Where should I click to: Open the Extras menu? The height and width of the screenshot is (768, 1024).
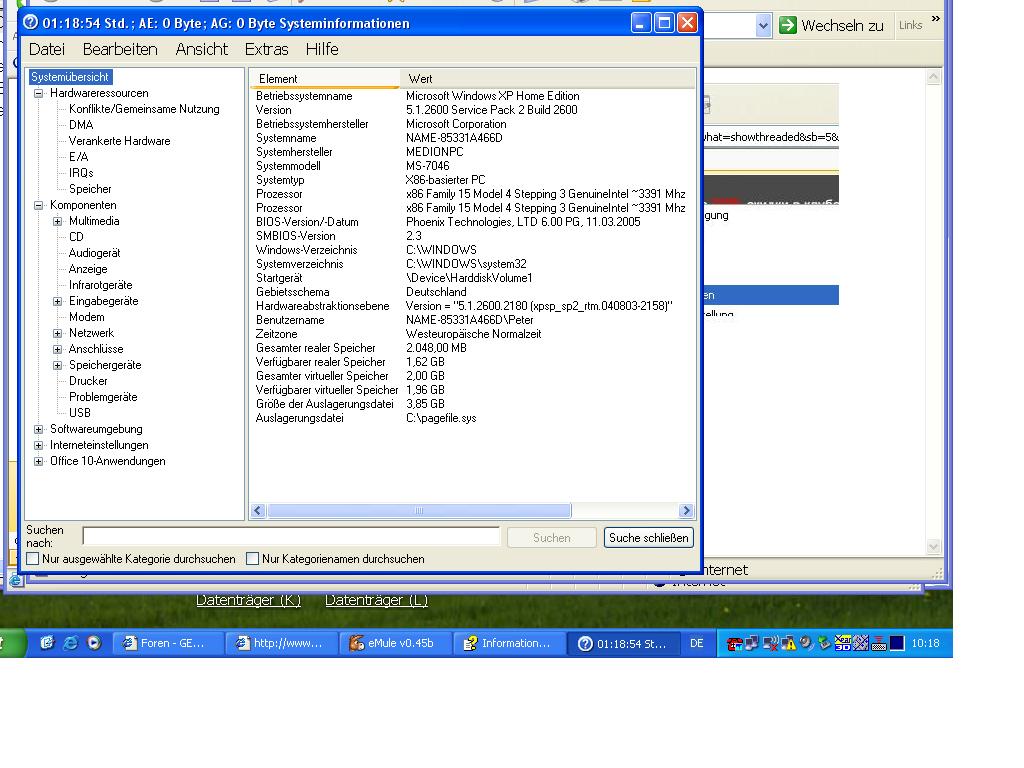[x=266, y=49]
